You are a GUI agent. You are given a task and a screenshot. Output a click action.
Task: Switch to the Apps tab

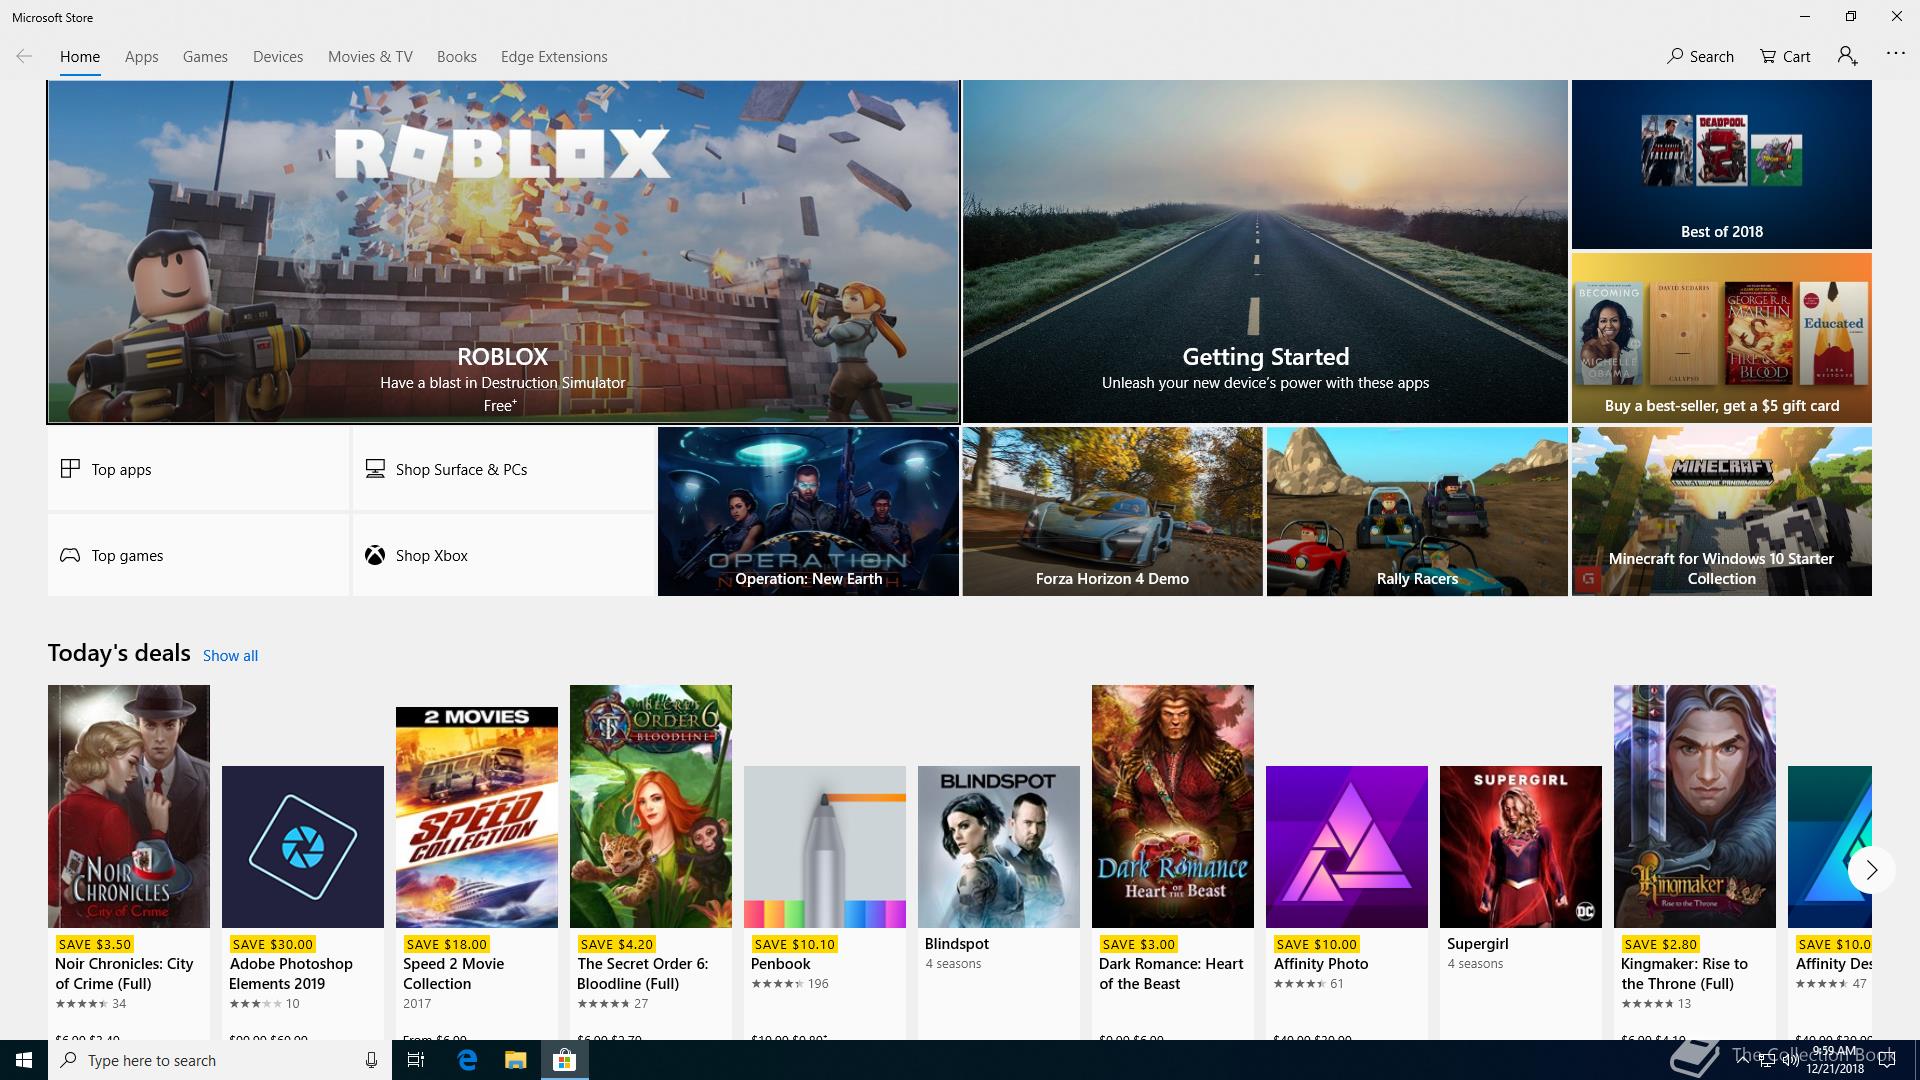(x=141, y=57)
